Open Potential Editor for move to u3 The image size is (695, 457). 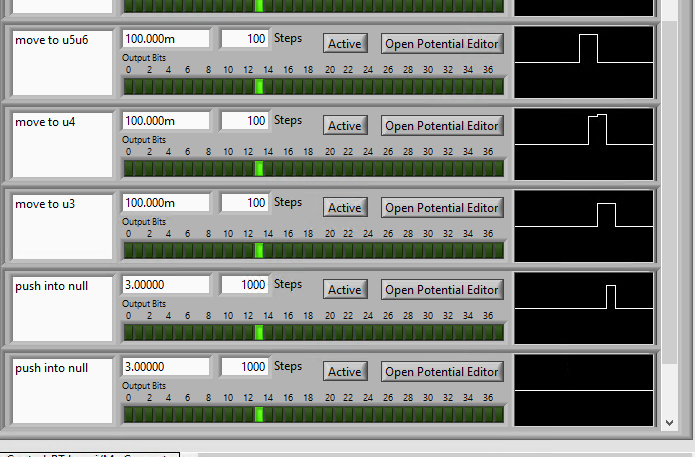[442, 207]
